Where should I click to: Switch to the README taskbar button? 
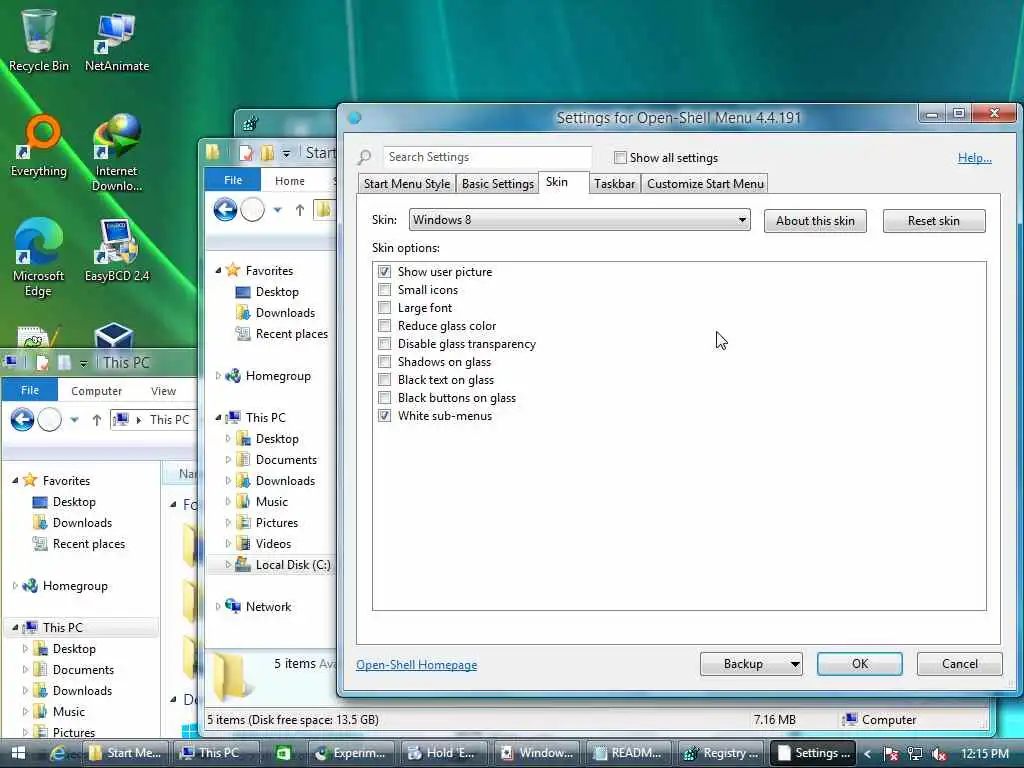pos(629,753)
